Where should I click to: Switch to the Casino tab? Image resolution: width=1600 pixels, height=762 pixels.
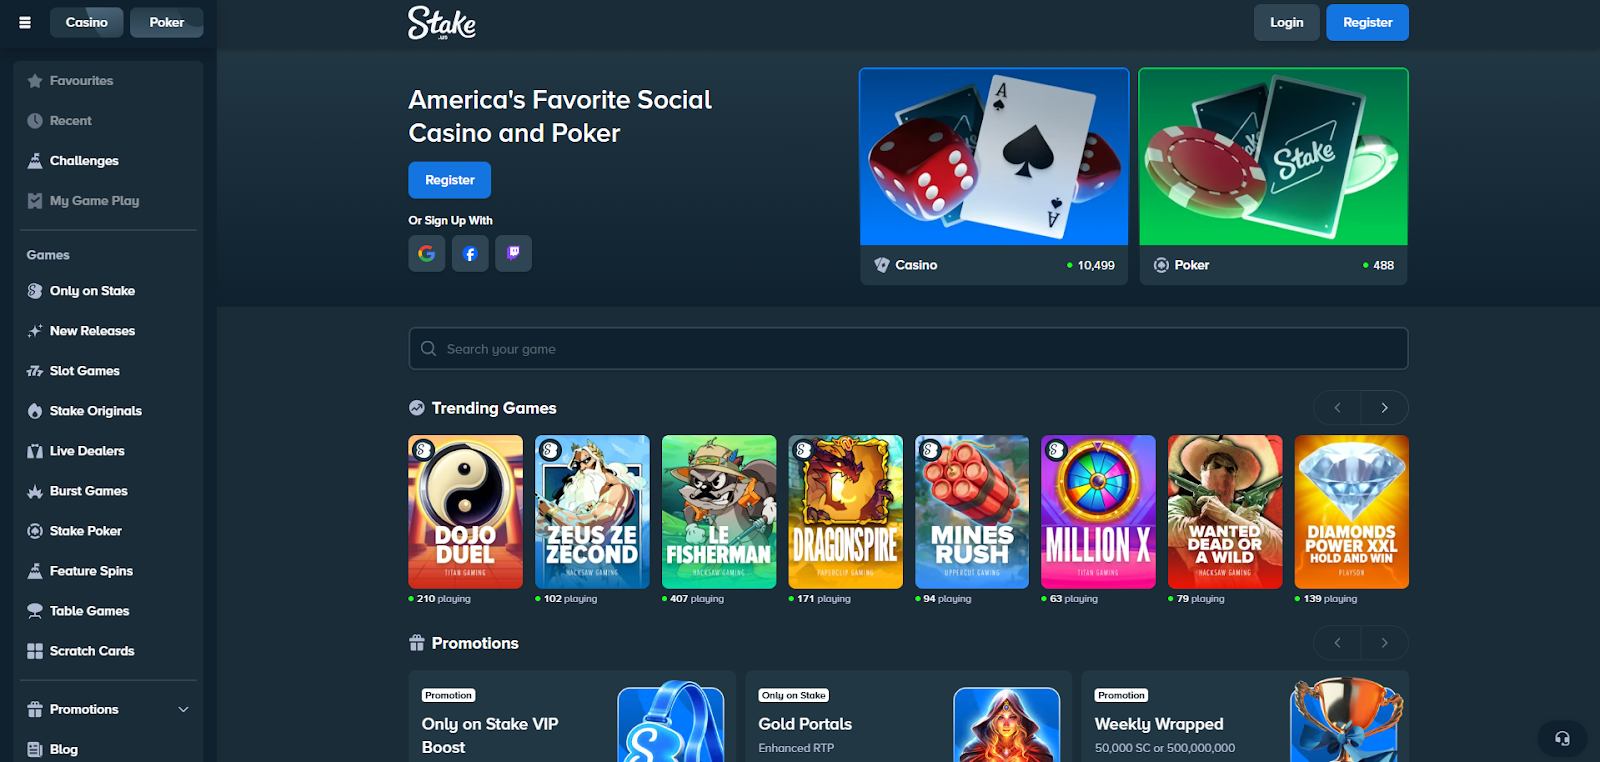coord(87,22)
